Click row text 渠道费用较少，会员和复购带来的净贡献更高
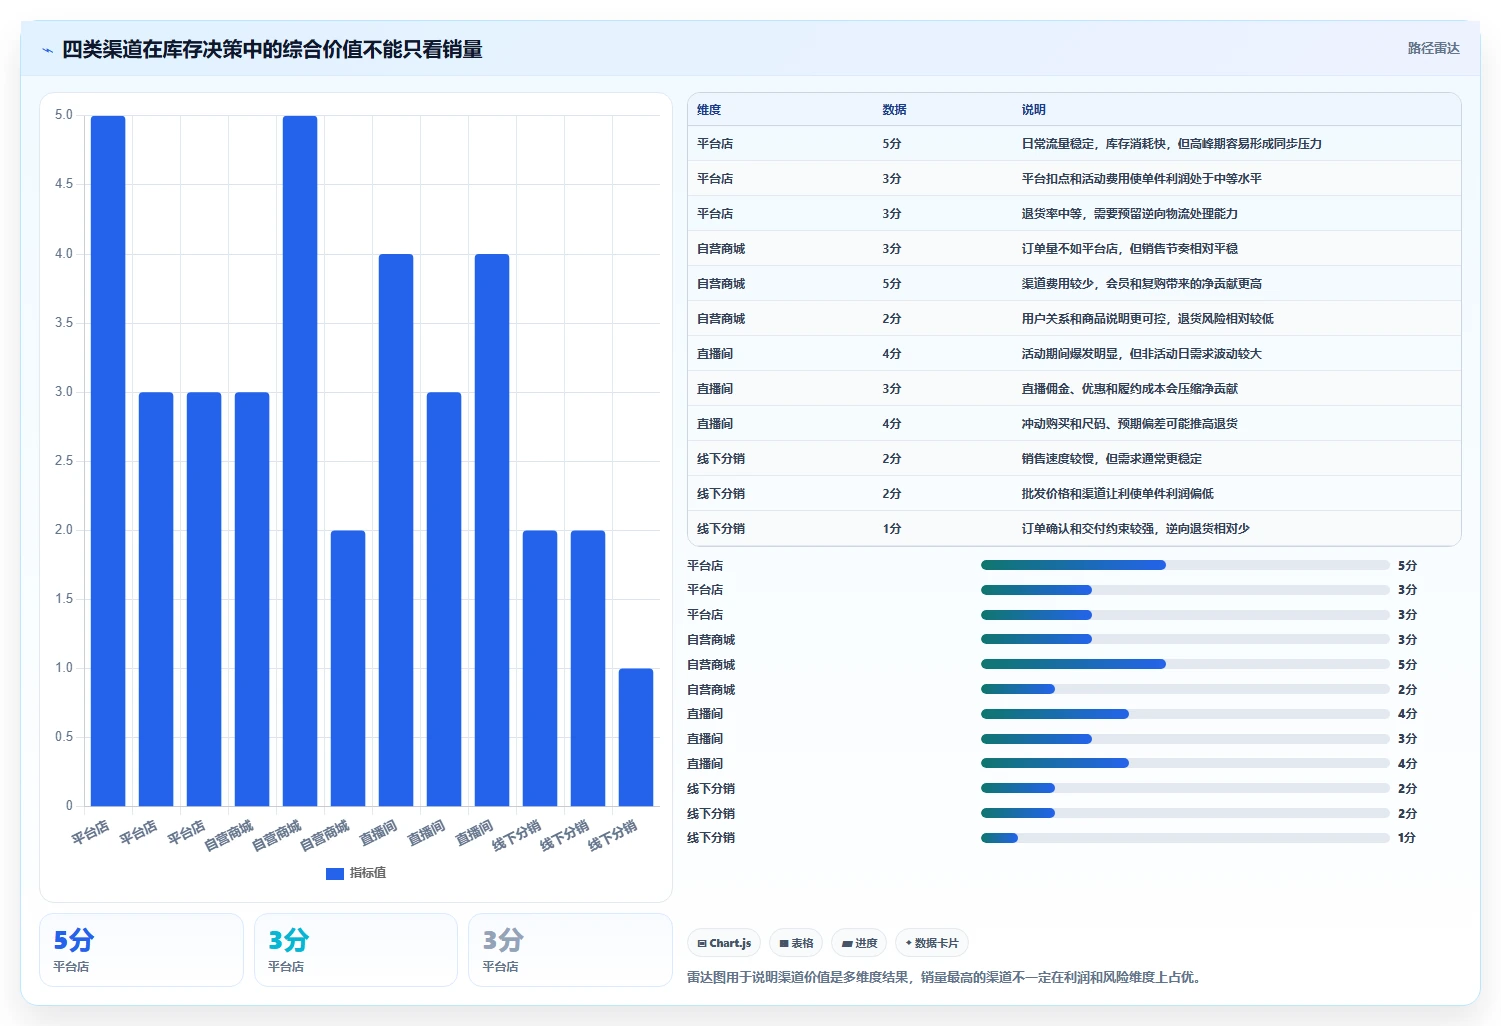The image size is (1501, 1026). tap(1141, 284)
